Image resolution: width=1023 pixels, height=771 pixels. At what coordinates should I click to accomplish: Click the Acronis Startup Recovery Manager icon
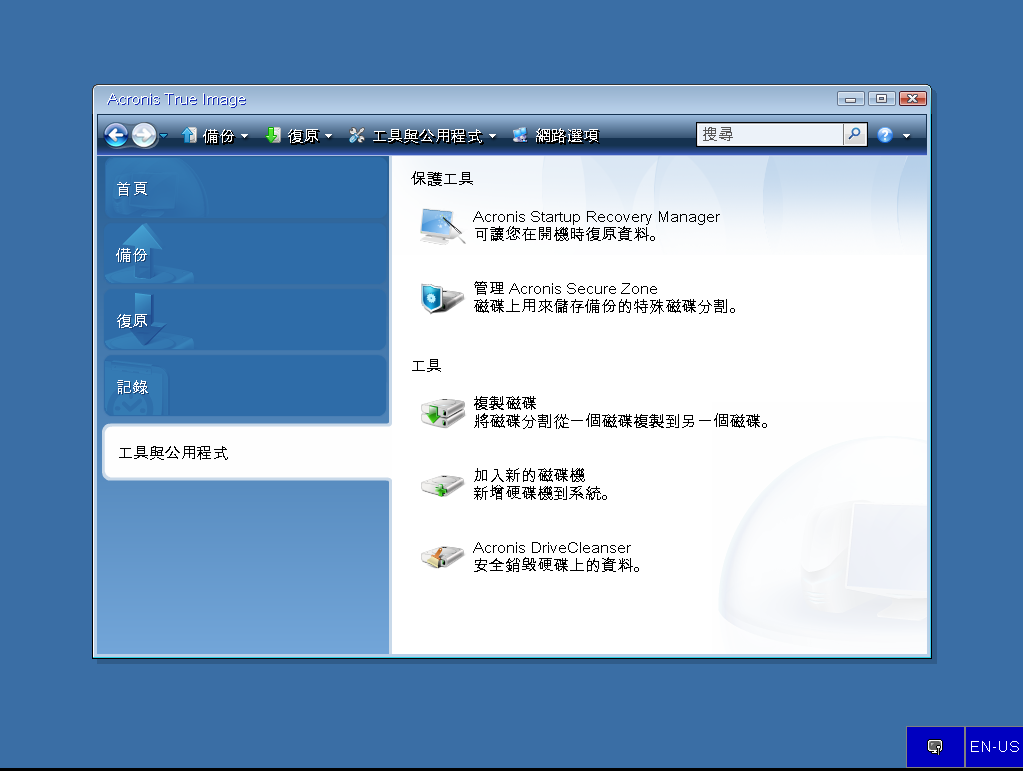point(442,226)
